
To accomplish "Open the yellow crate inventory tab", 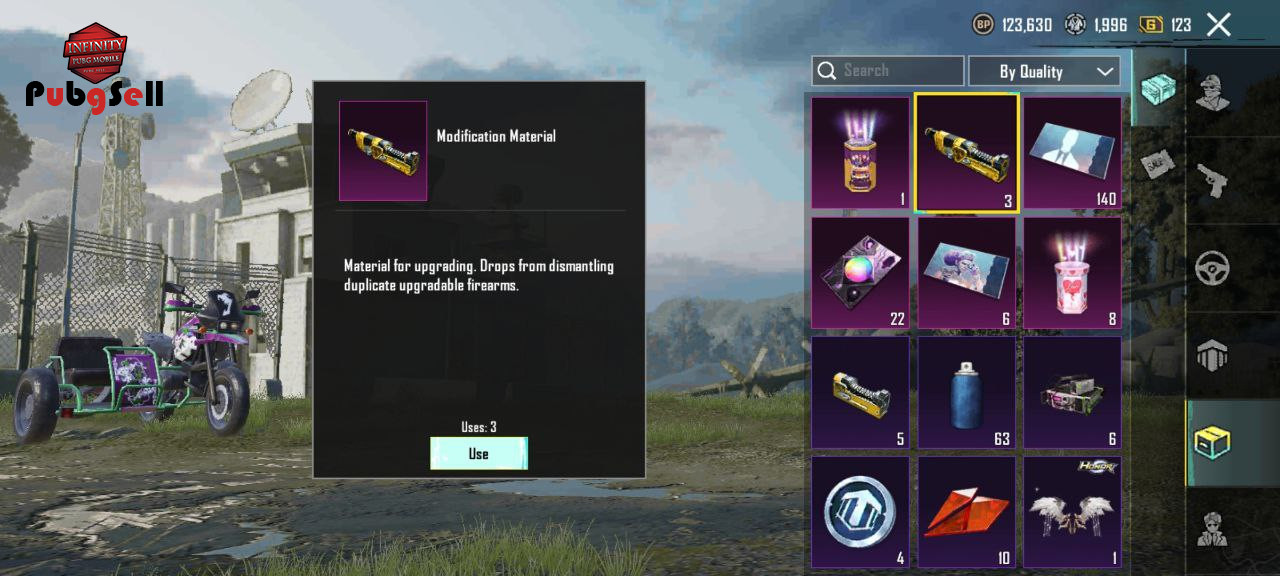I will 1213,442.
